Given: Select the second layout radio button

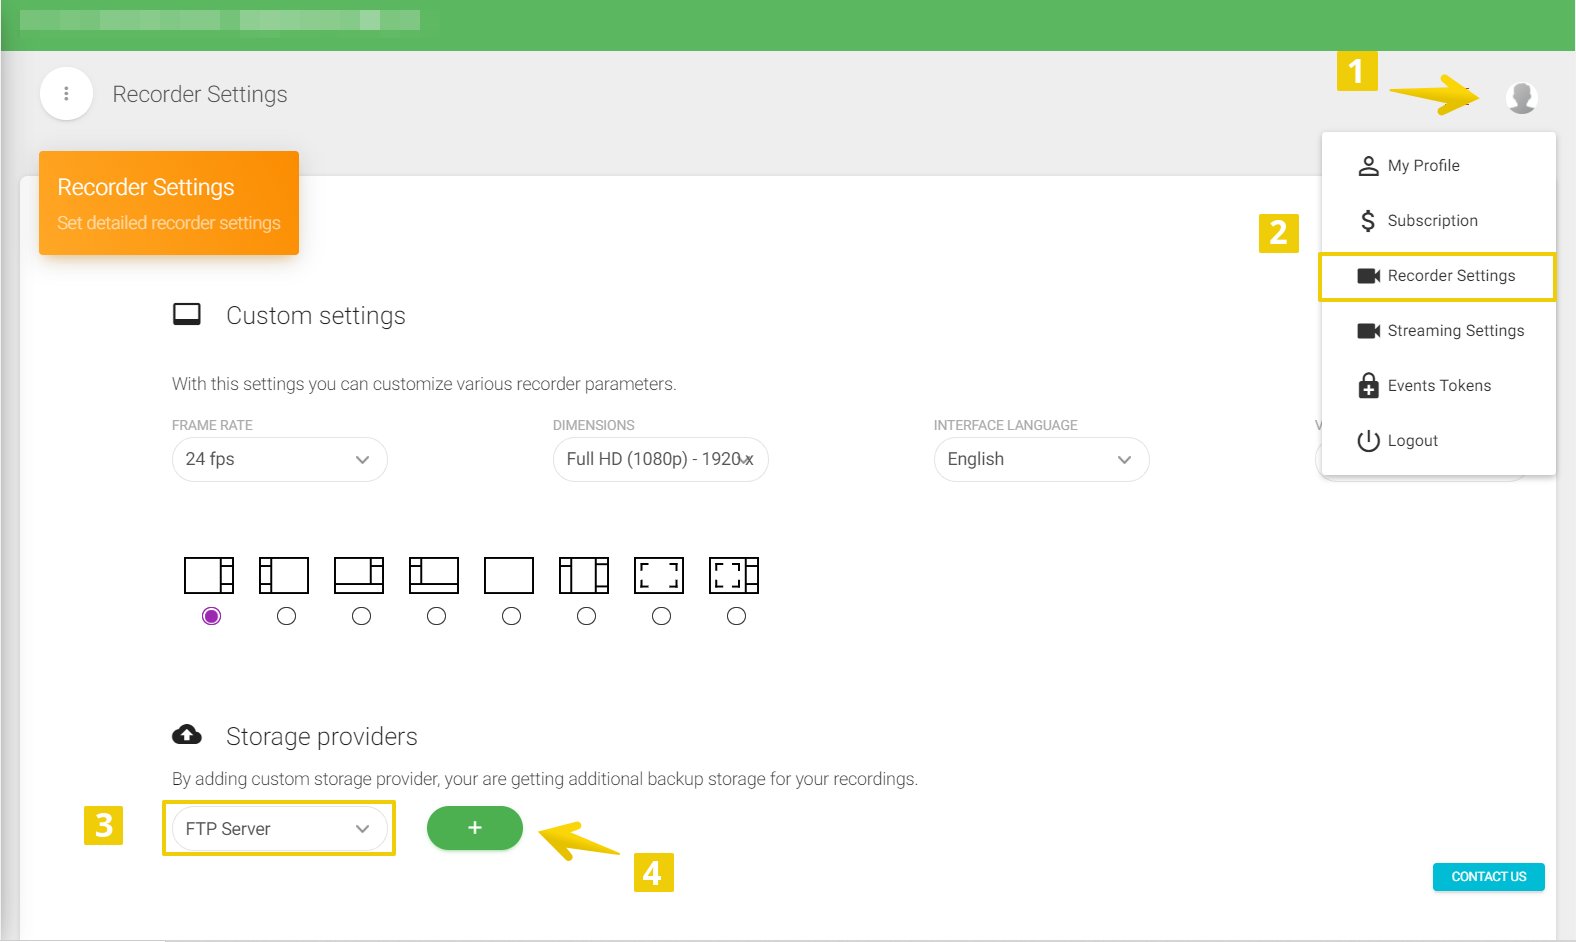Looking at the screenshot, I should (x=286, y=616).
